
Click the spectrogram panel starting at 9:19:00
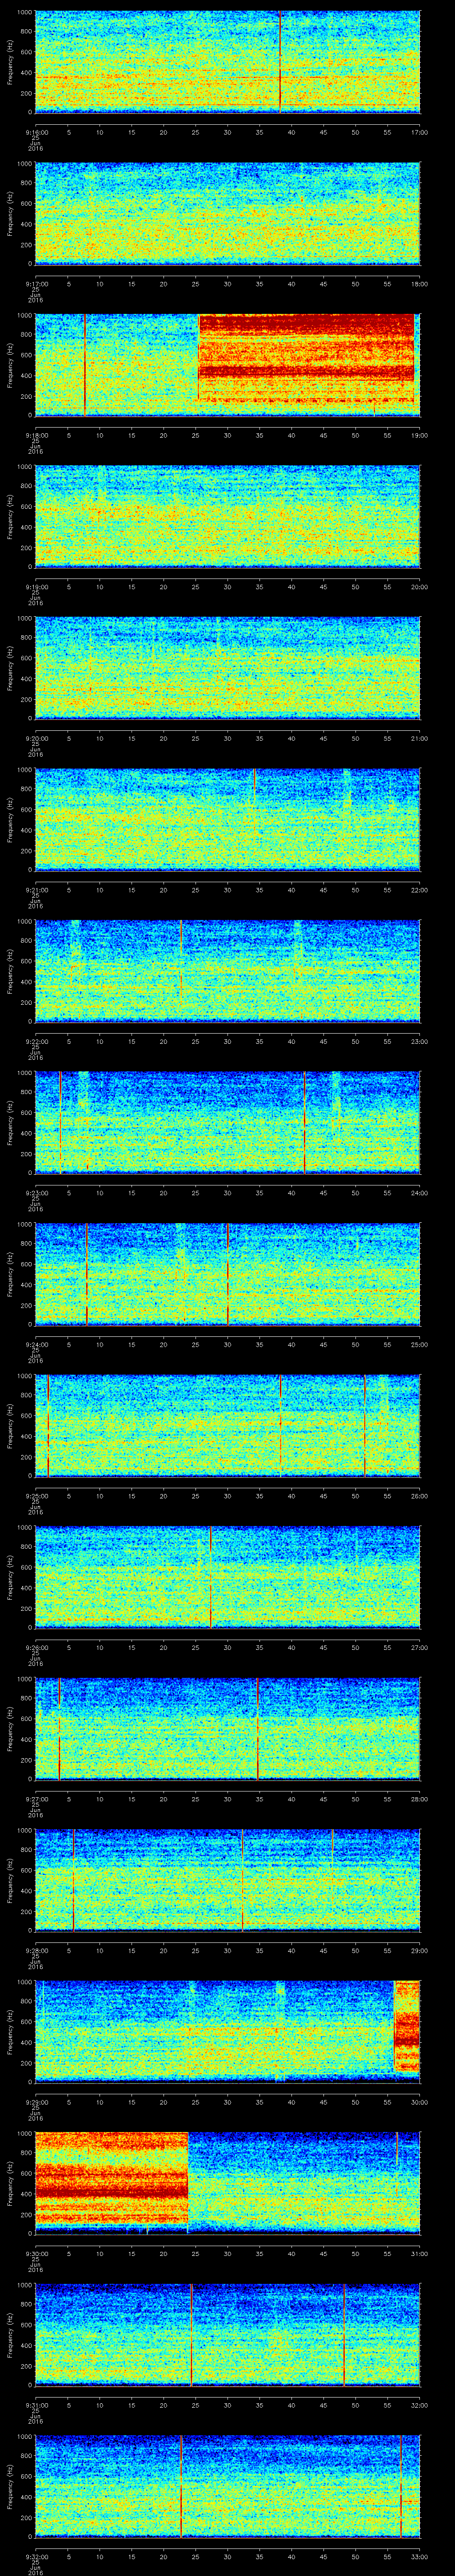click(x=227, y=517)
